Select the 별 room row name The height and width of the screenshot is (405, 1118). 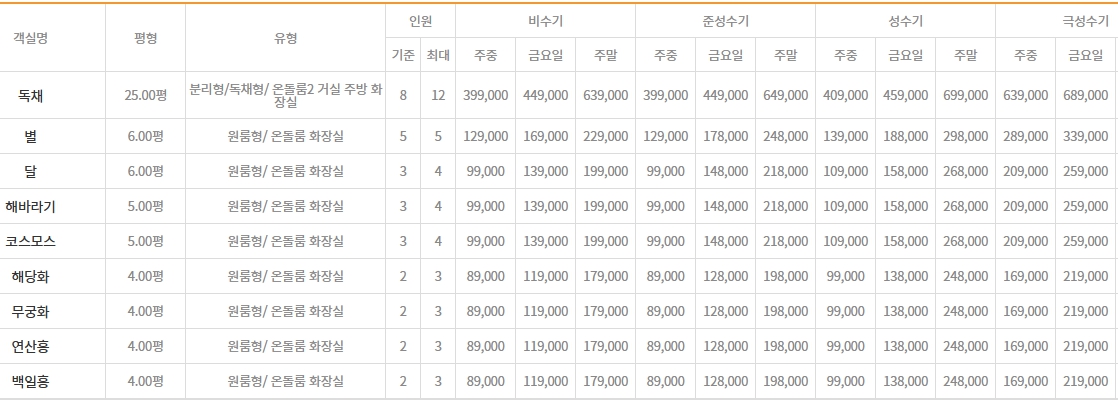(x=31, y=136)
